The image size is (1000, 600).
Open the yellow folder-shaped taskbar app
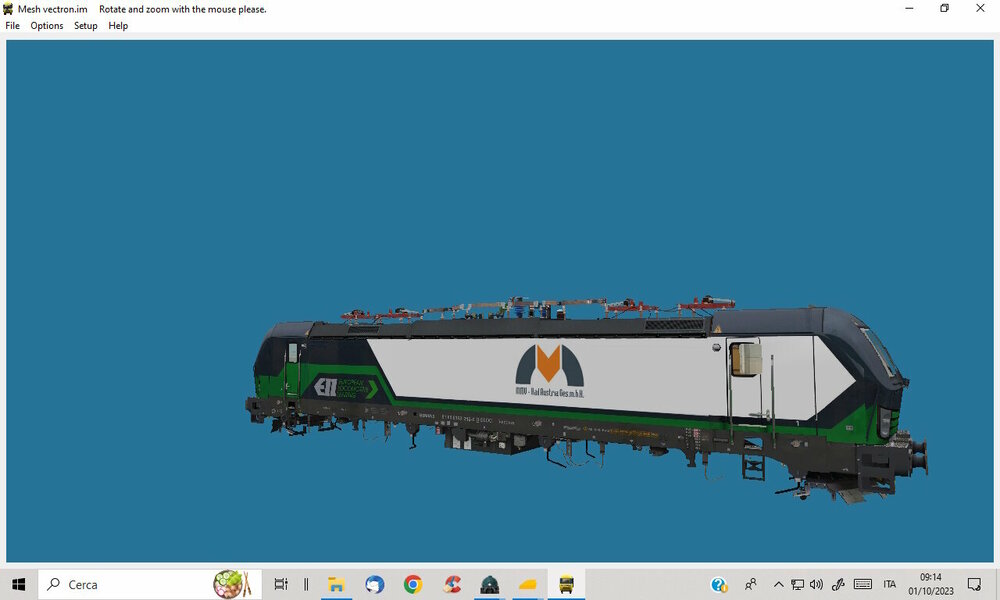click(528, 584)
